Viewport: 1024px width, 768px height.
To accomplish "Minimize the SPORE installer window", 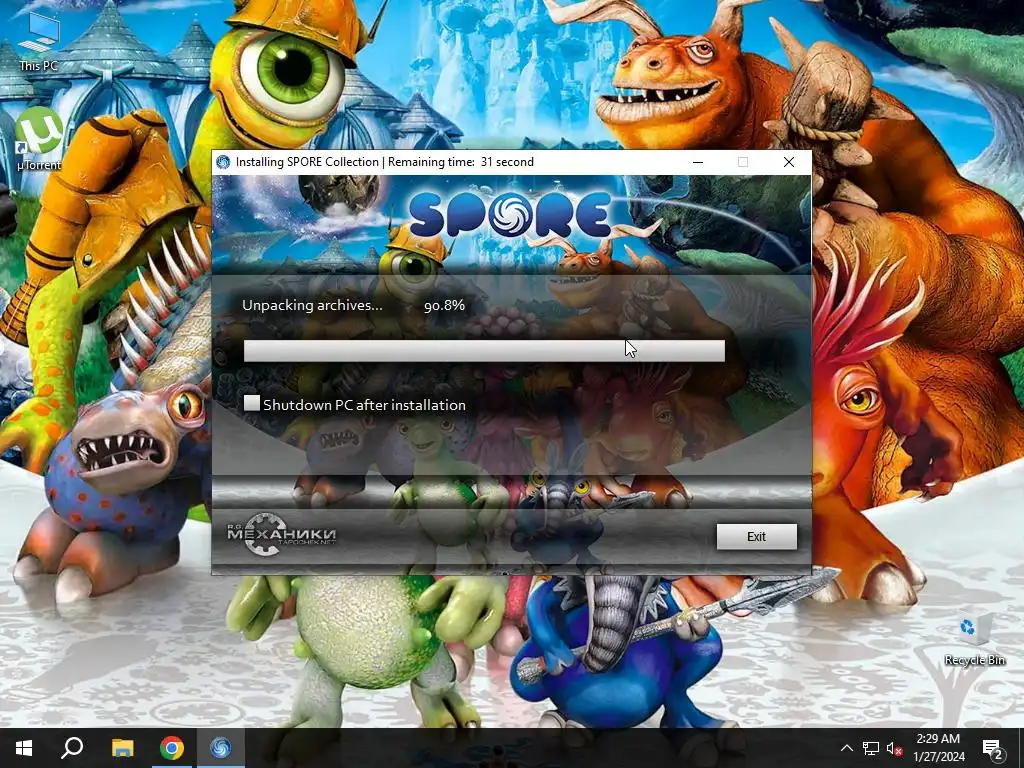I will click(698, 162).
